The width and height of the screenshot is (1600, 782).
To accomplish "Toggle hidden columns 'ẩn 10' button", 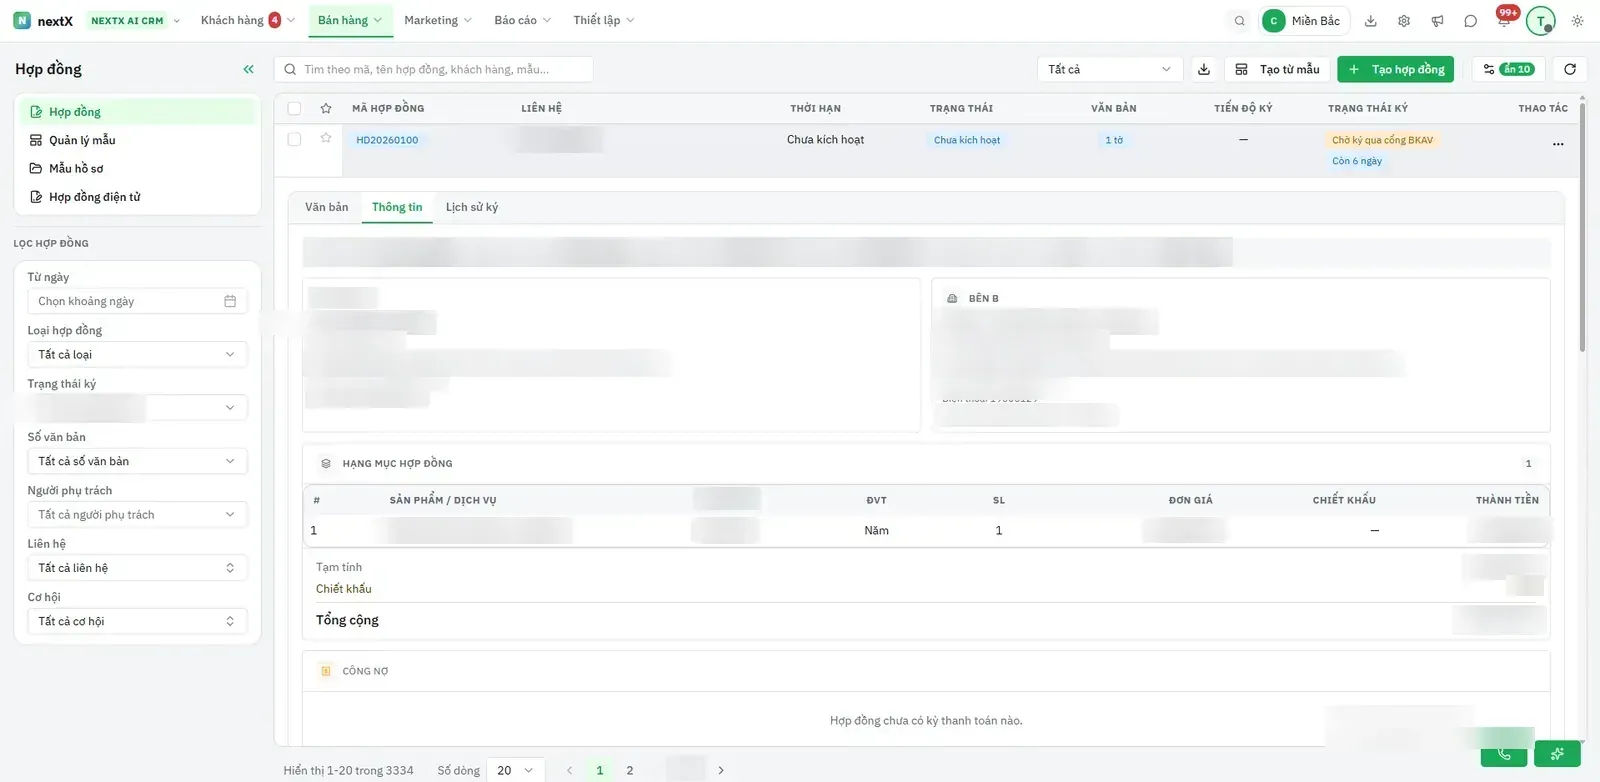I will click(x=1509, y=69).
